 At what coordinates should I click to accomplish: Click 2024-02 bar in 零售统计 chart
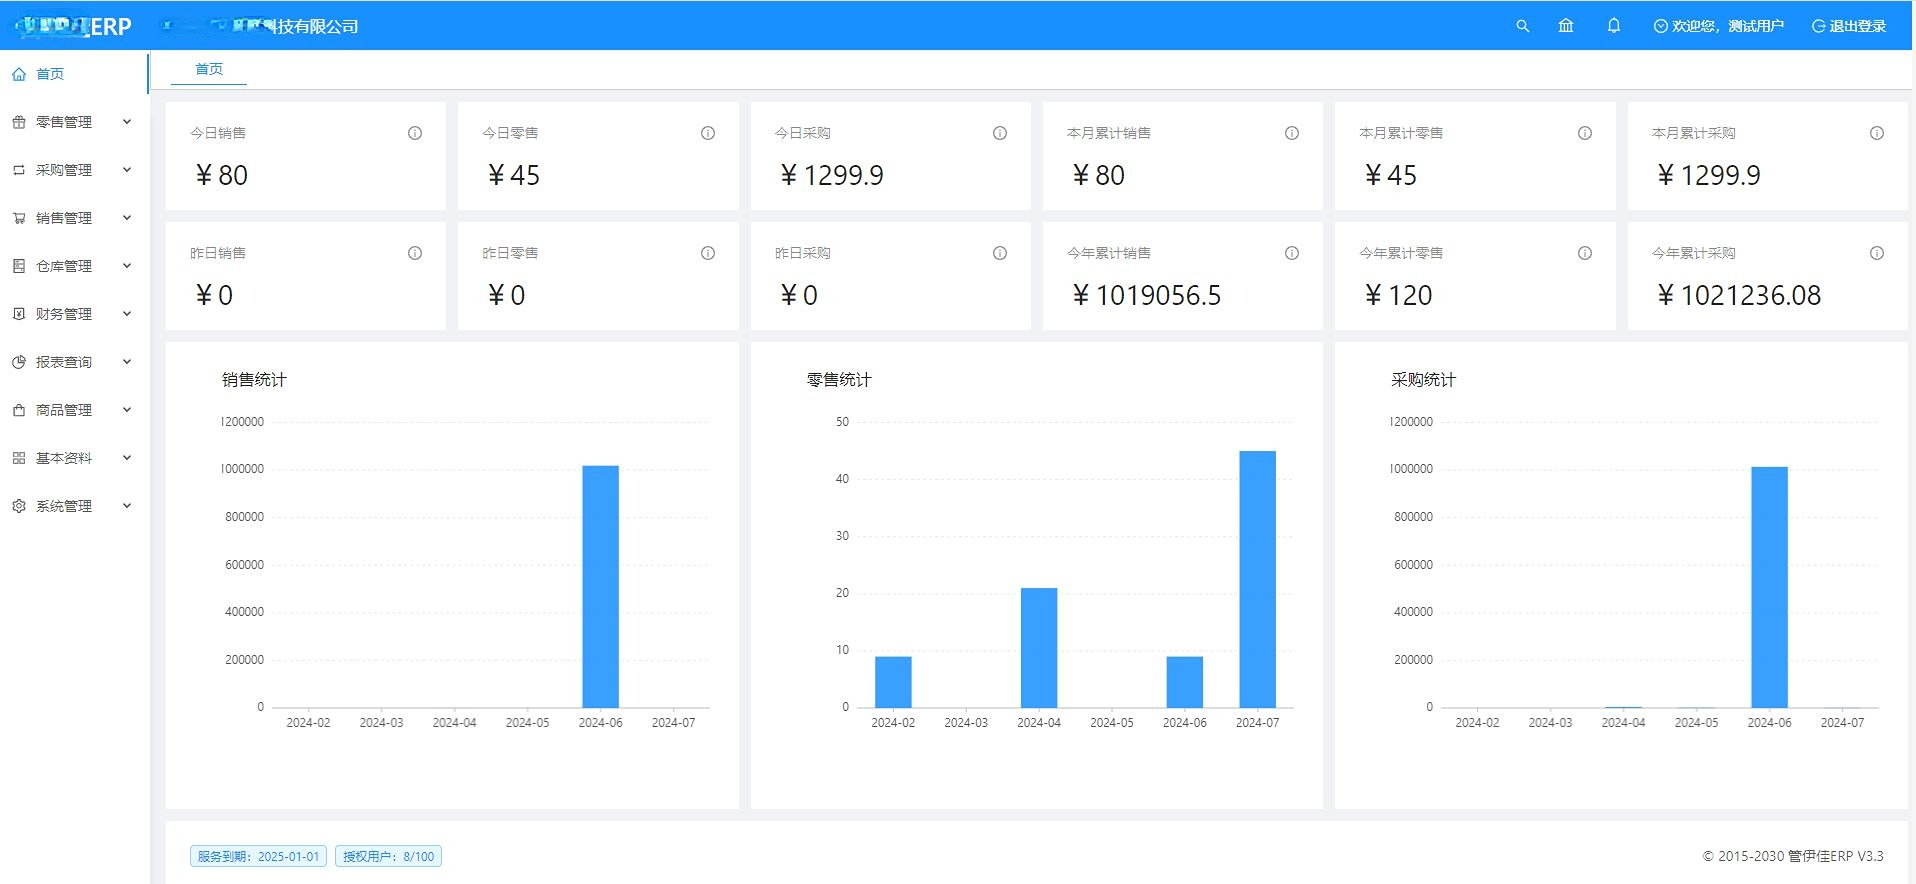pos(893,682)
